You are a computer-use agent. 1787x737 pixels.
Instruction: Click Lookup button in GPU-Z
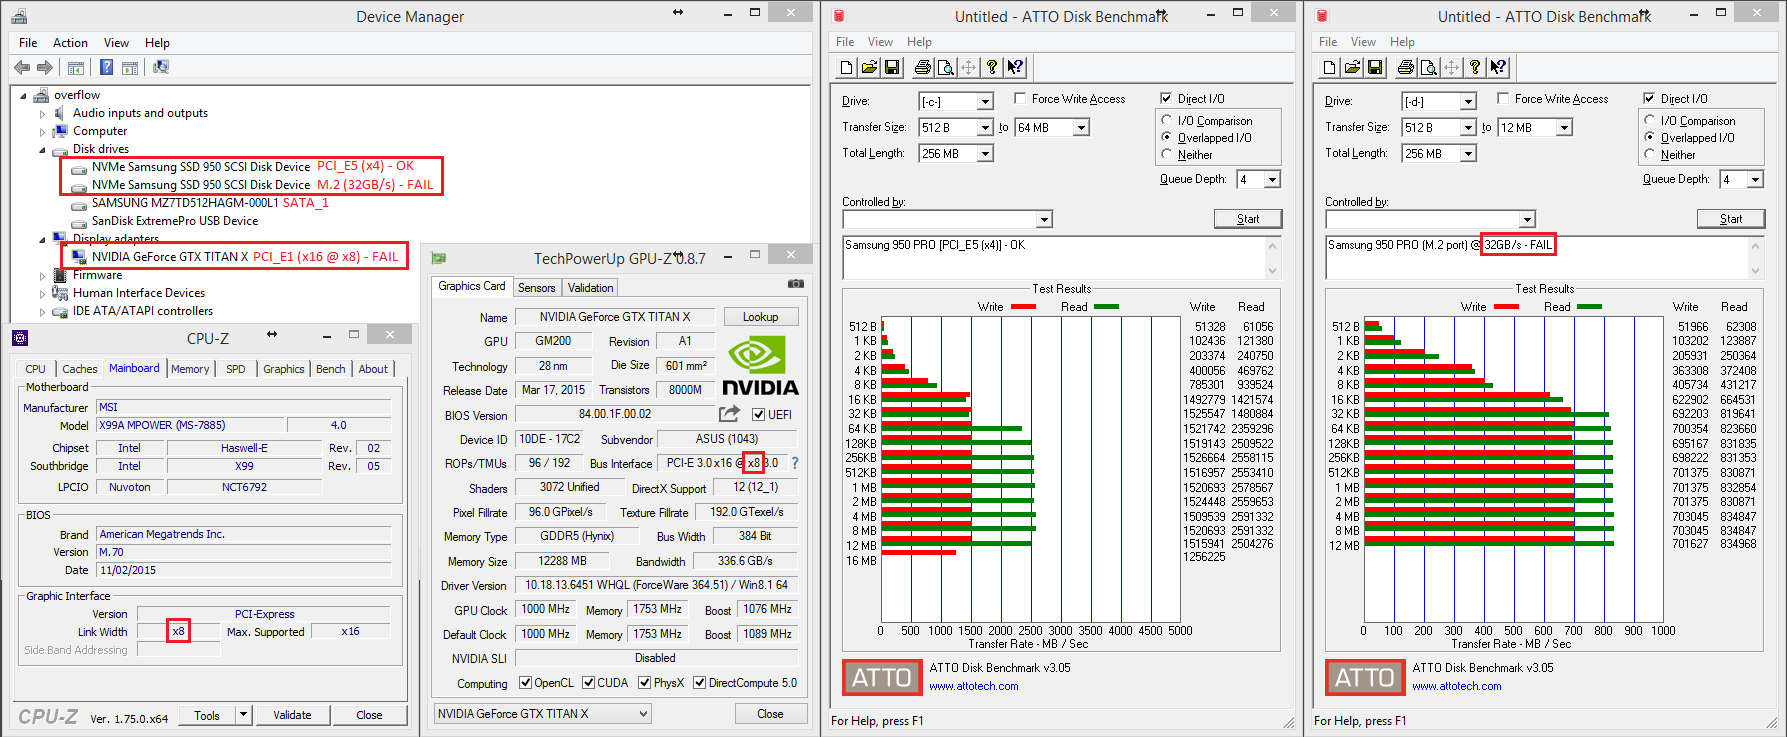click(760, 316)
